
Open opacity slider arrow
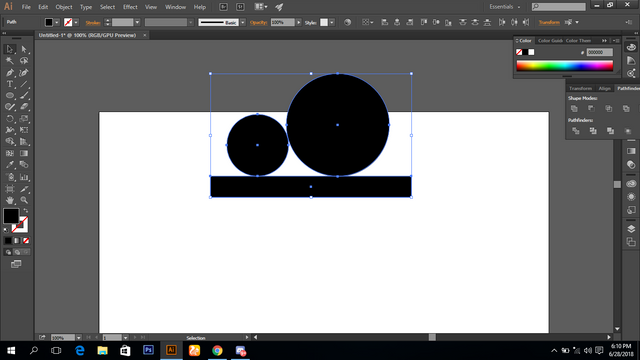click(299, 22)
